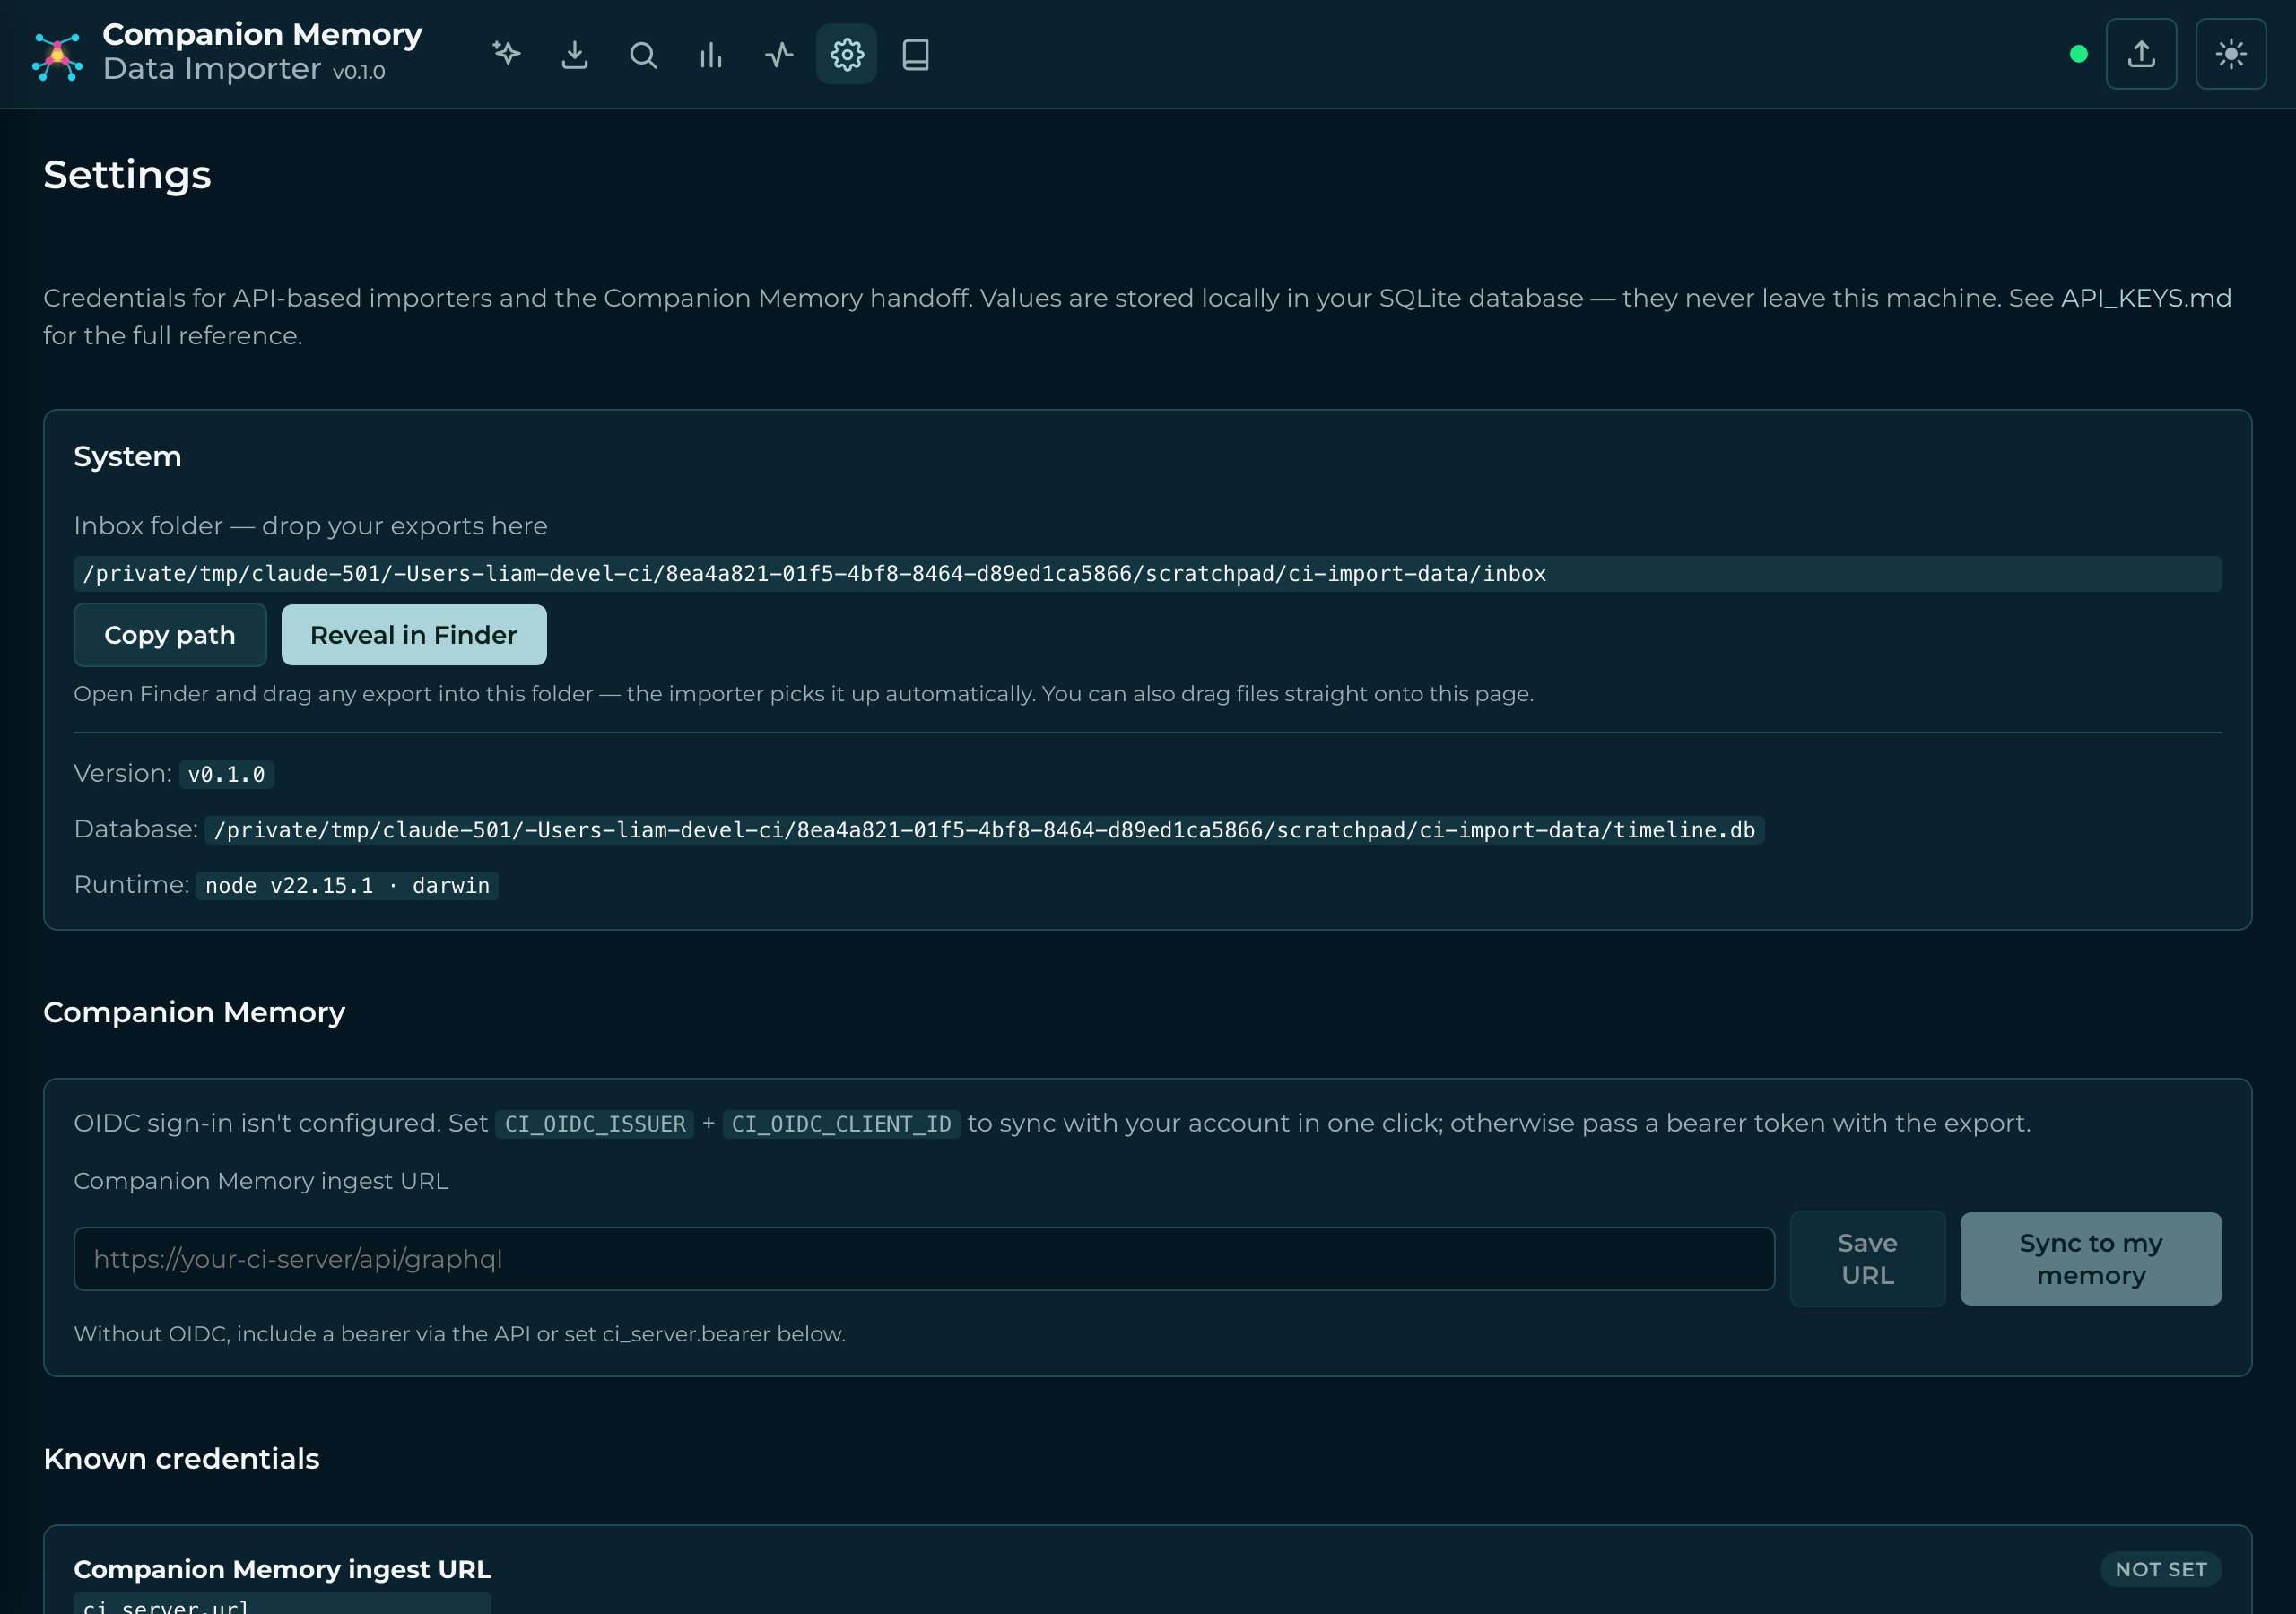Click the System card heading

pos(128,456)
